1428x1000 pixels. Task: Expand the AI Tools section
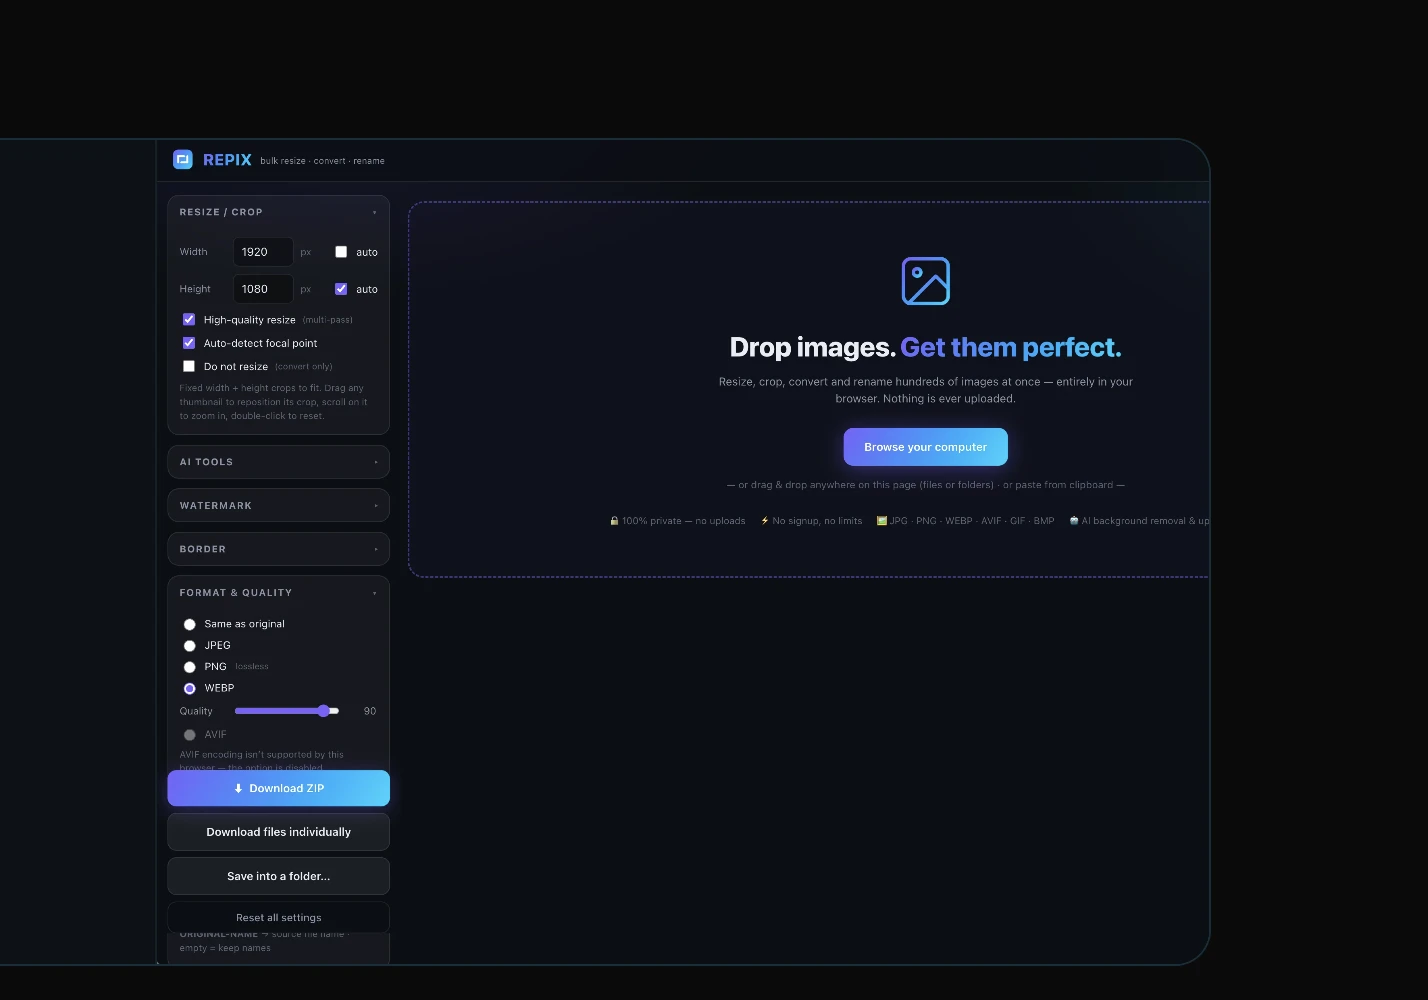coord(278,462)
